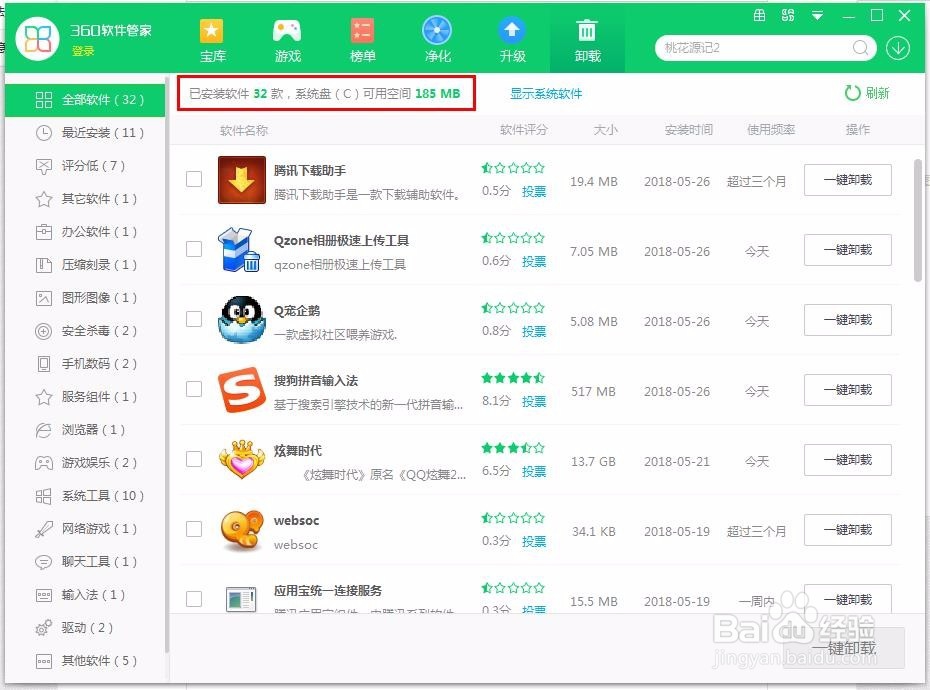930x690 pixels.
Task: Select 其他软件 (5) category
Action: (x=85, y=661)
